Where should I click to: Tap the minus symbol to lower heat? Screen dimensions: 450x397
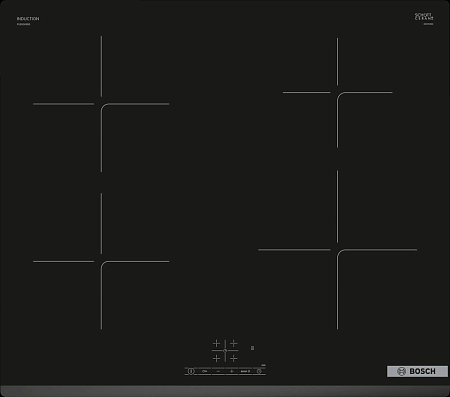218,371
